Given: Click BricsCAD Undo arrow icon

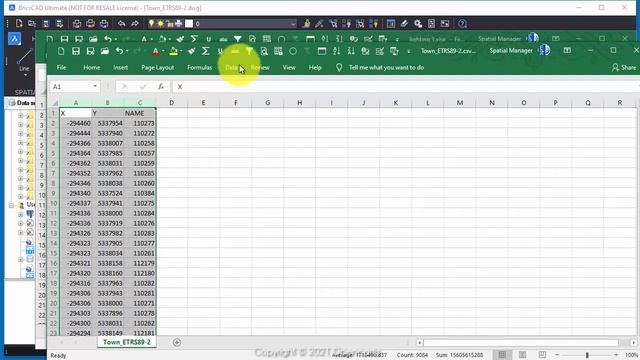Looking at the screenshot, I should pos(121,24).
